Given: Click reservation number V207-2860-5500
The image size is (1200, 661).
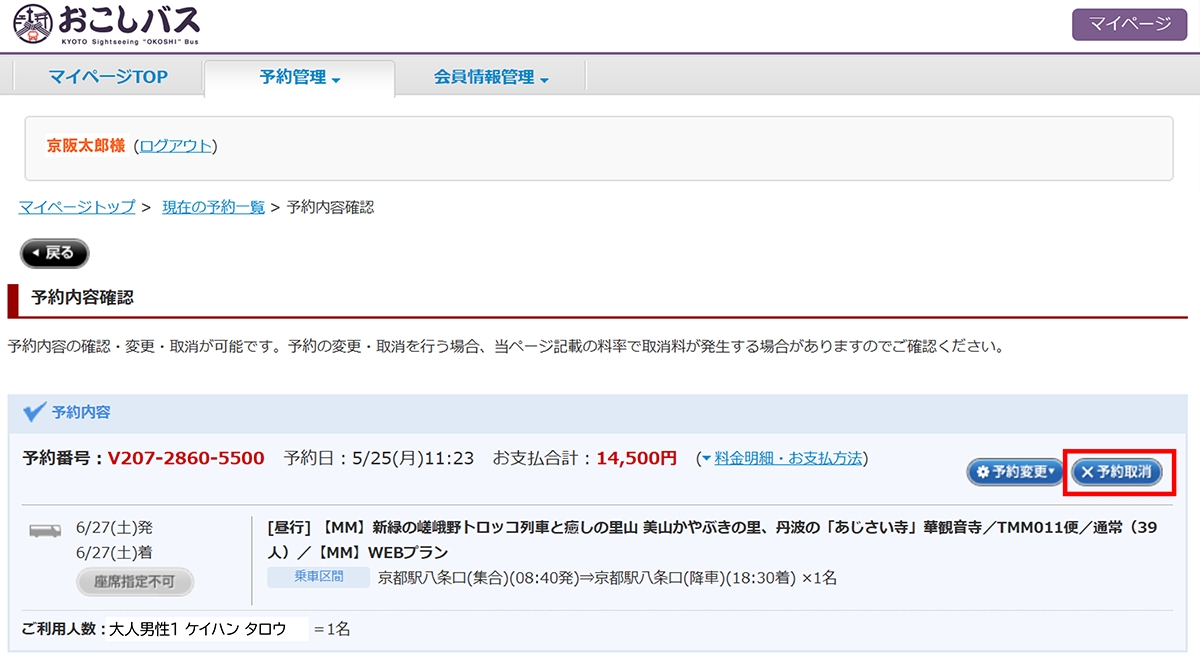Looking at the screenshot, I should (186, 458).
